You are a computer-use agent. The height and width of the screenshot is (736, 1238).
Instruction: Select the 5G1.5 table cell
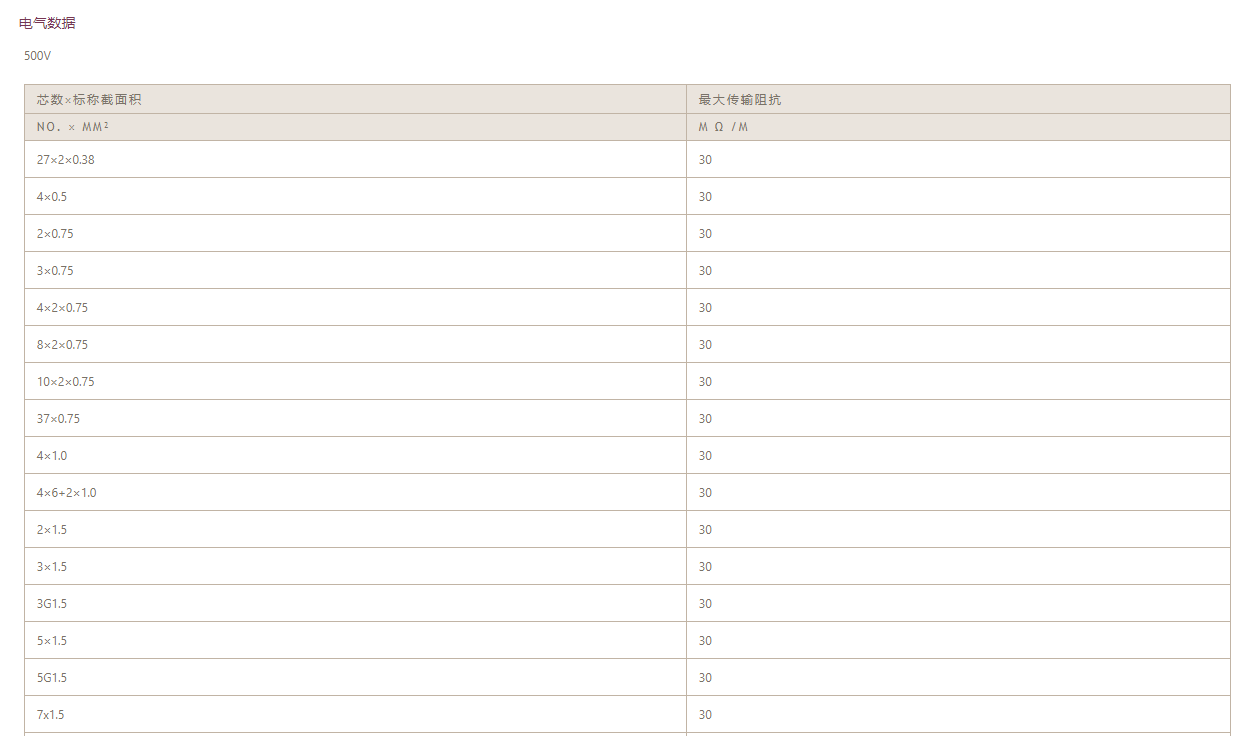pyautogui.click(x=52, y=678)
